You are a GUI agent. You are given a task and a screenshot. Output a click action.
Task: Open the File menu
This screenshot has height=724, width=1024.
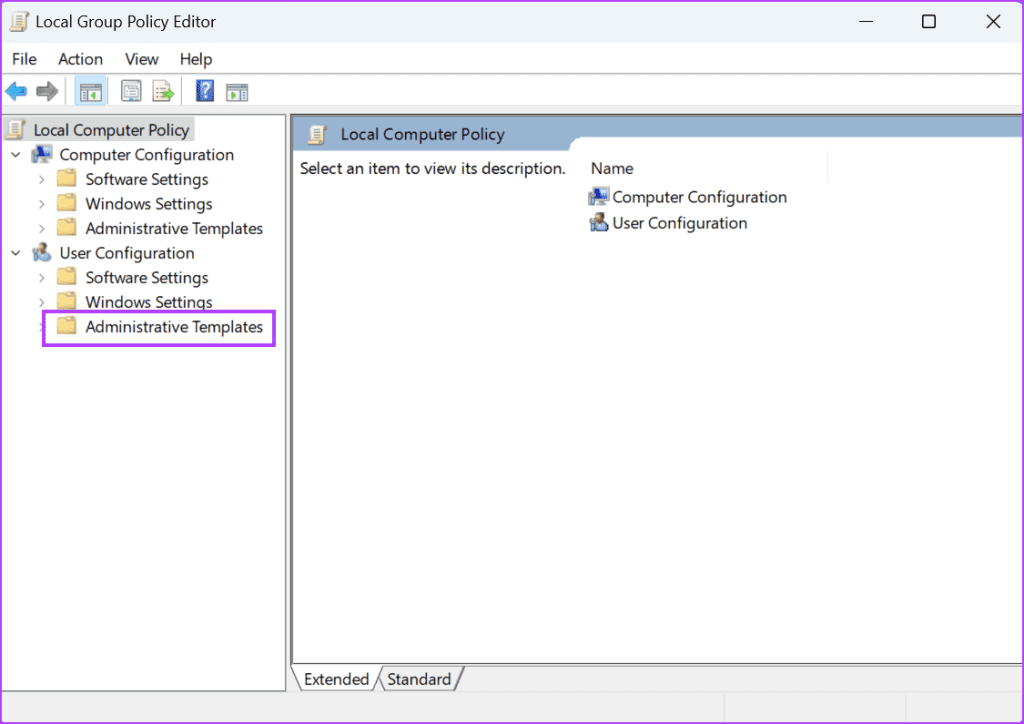(x=24, y=59)
